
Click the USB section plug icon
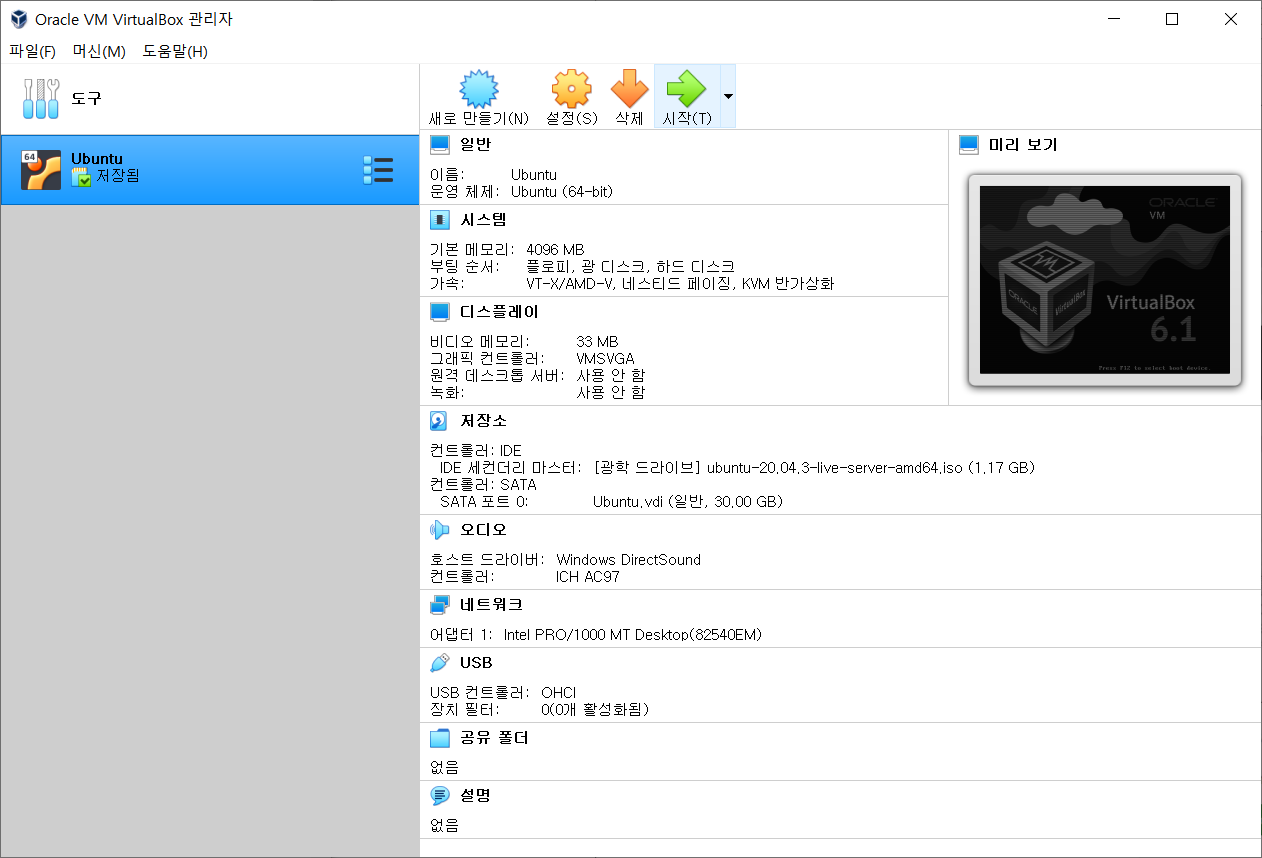[x=440, y=663]
